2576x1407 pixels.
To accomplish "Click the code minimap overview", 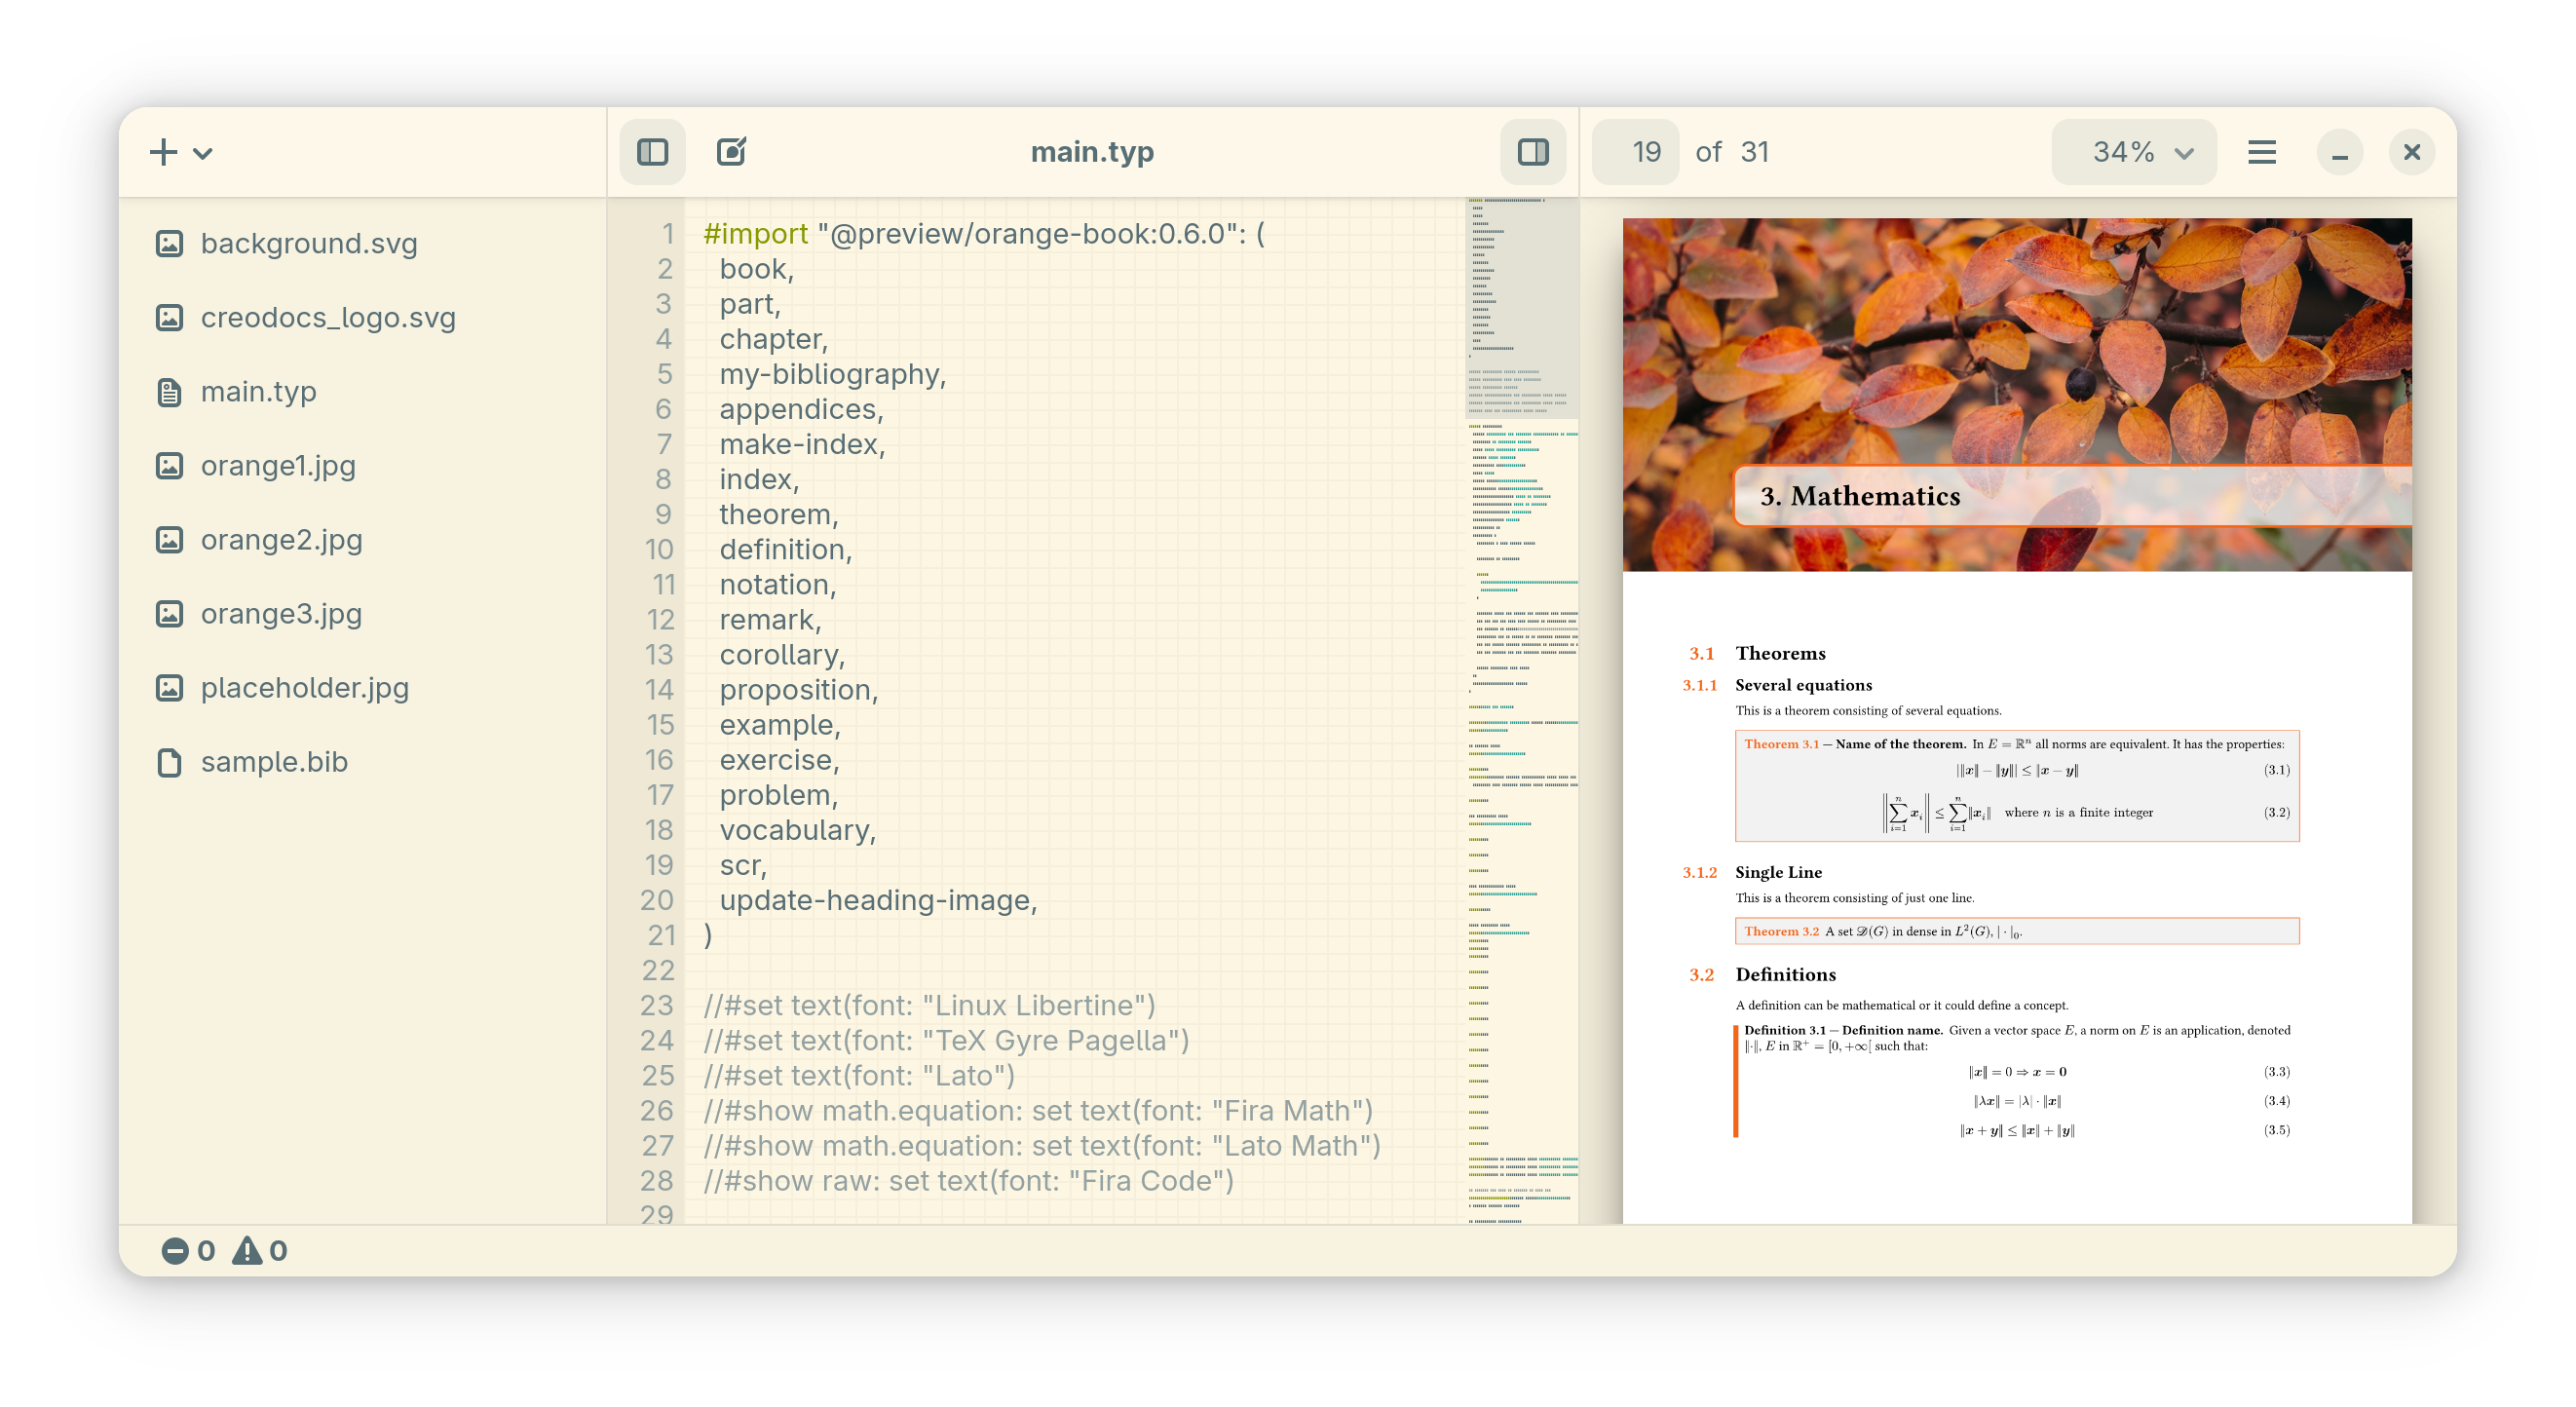I will 1521,700.
